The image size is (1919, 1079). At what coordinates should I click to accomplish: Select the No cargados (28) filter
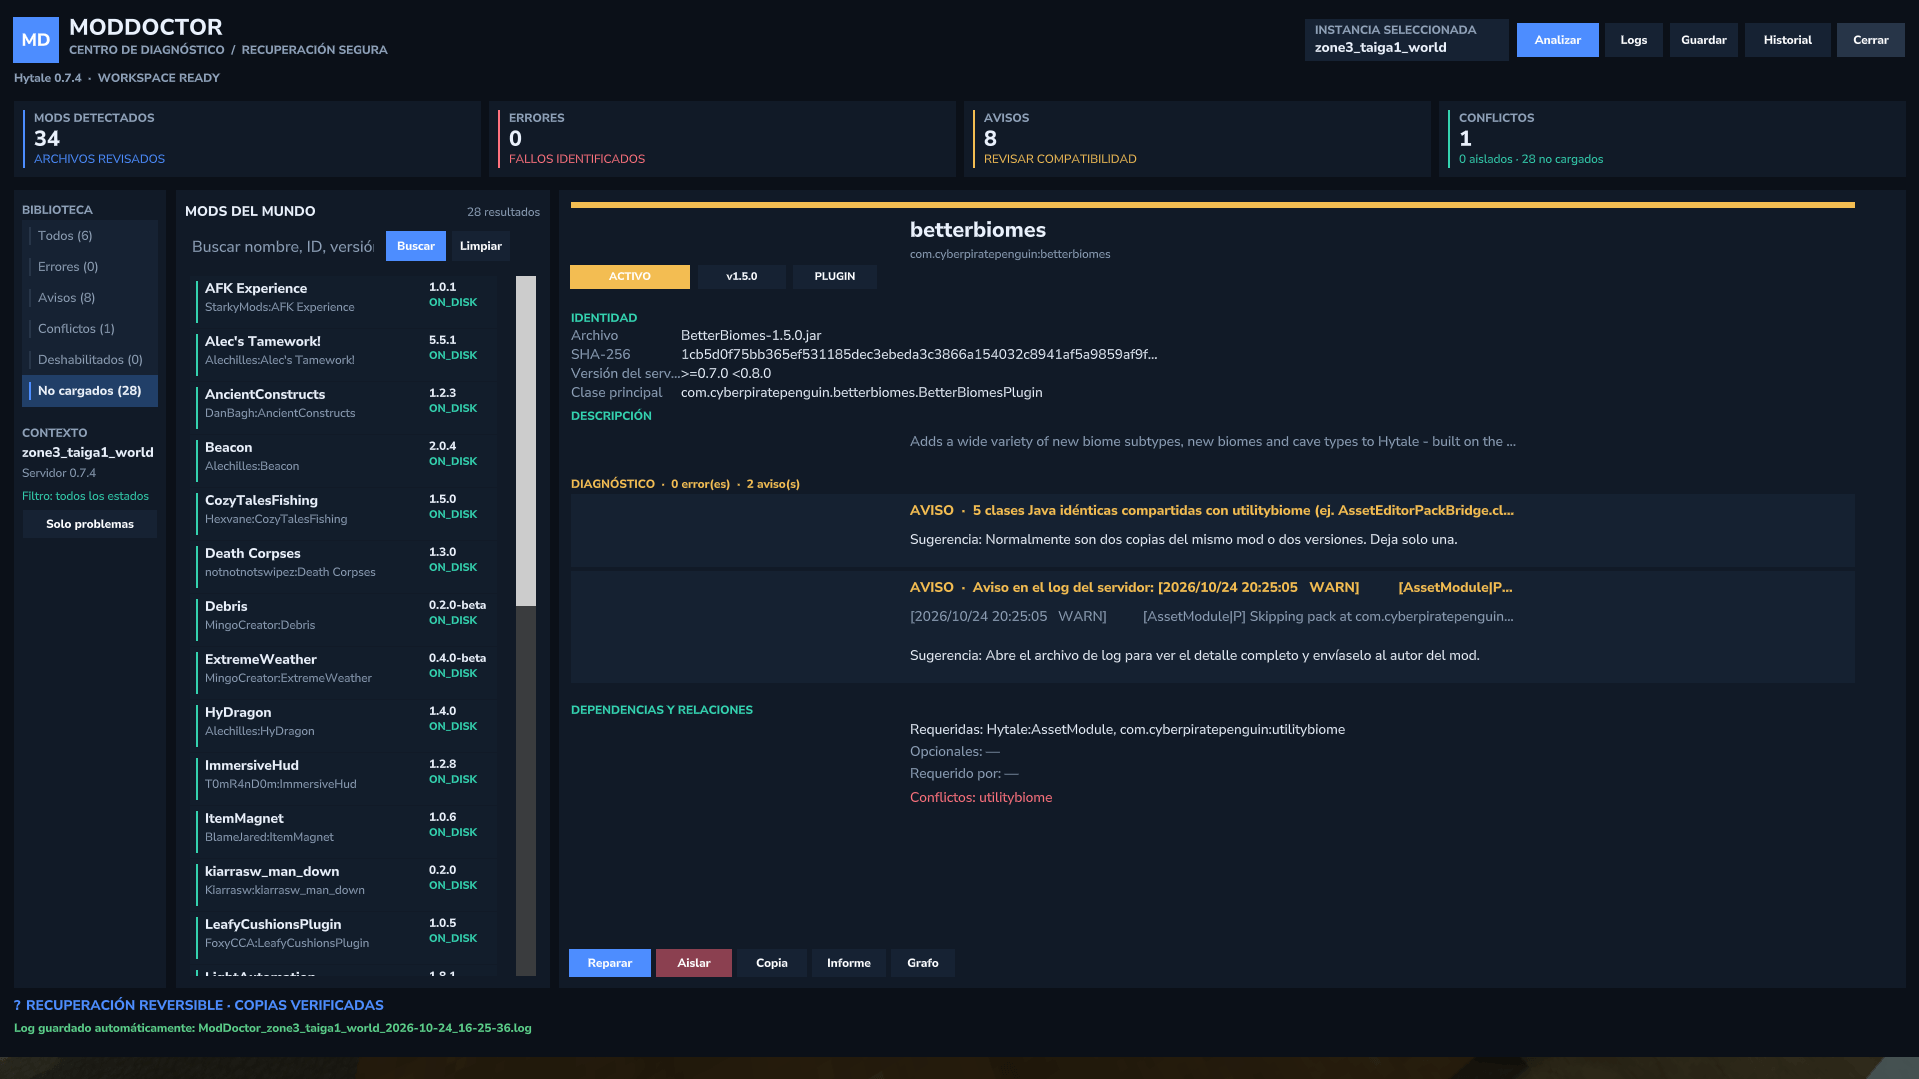pyautogui.click(x=90, y=391)
